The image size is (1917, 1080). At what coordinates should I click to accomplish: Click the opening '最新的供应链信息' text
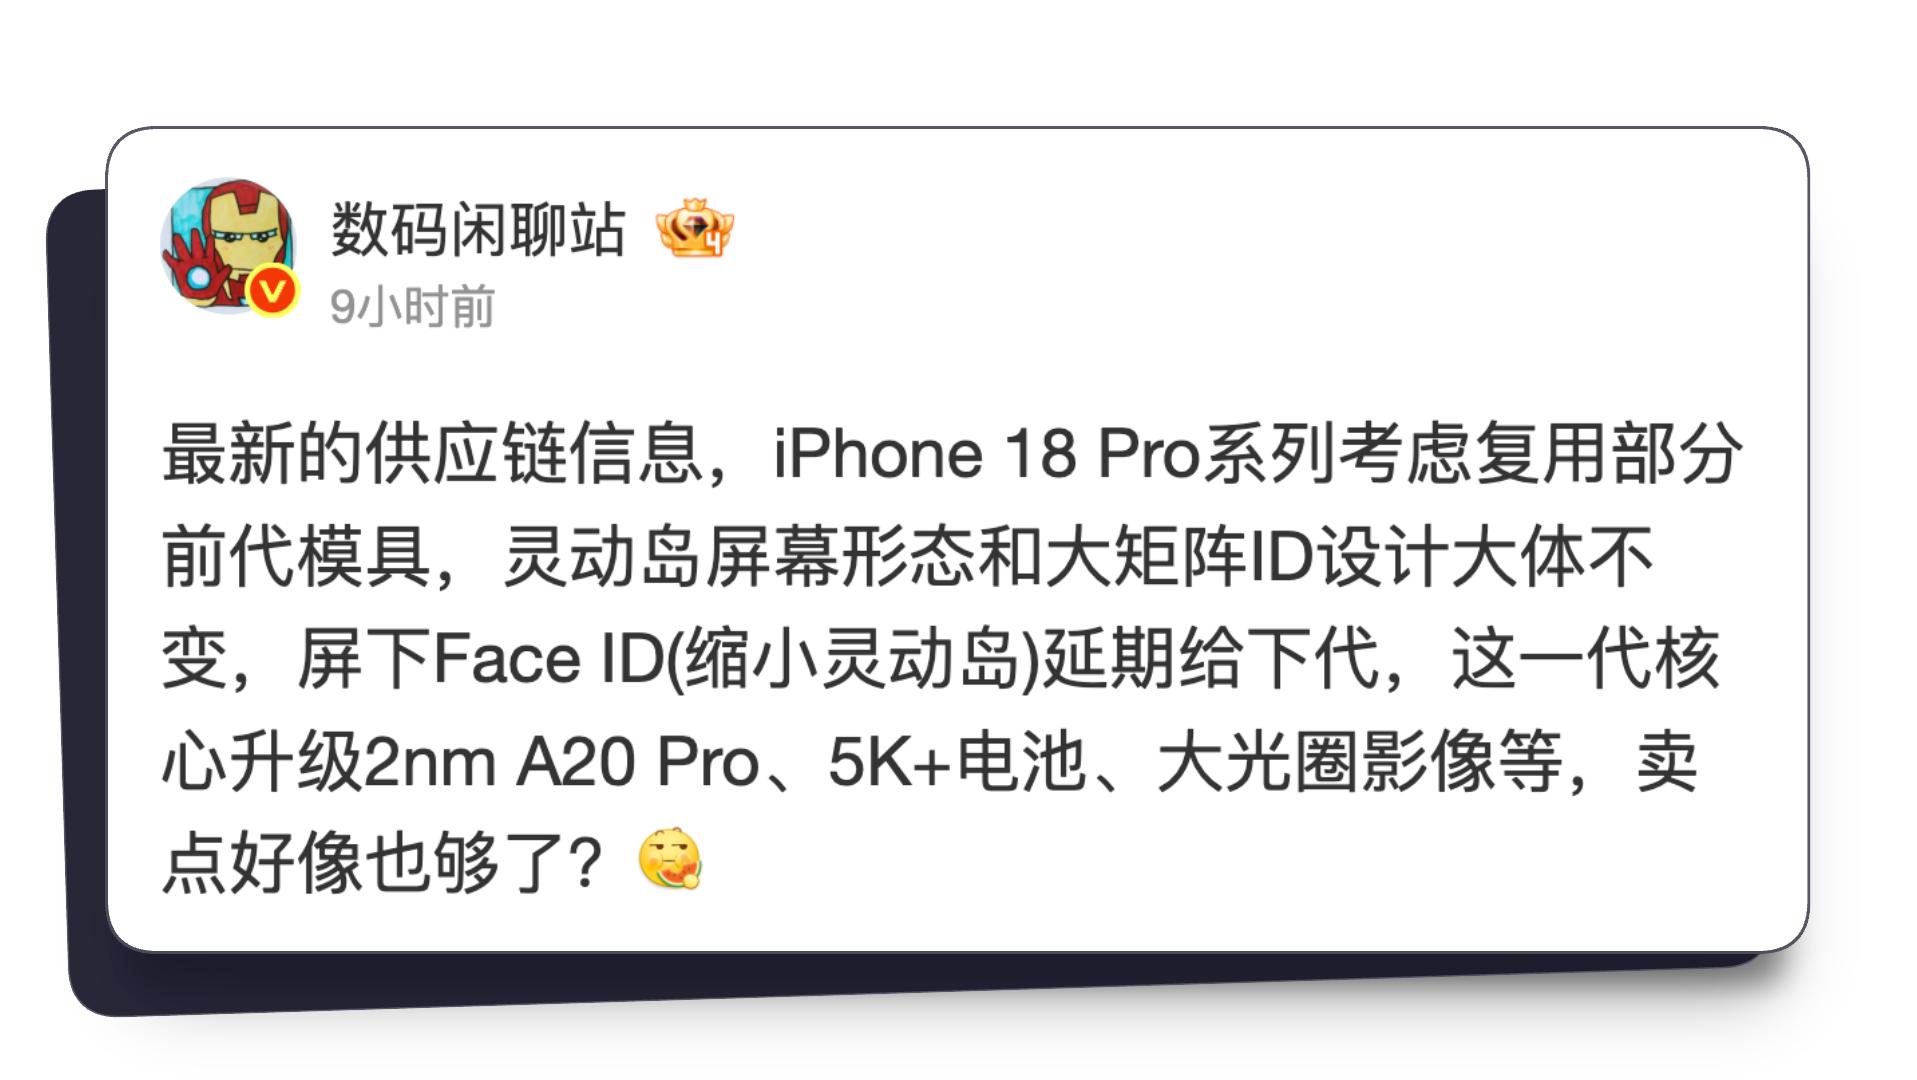433,454
